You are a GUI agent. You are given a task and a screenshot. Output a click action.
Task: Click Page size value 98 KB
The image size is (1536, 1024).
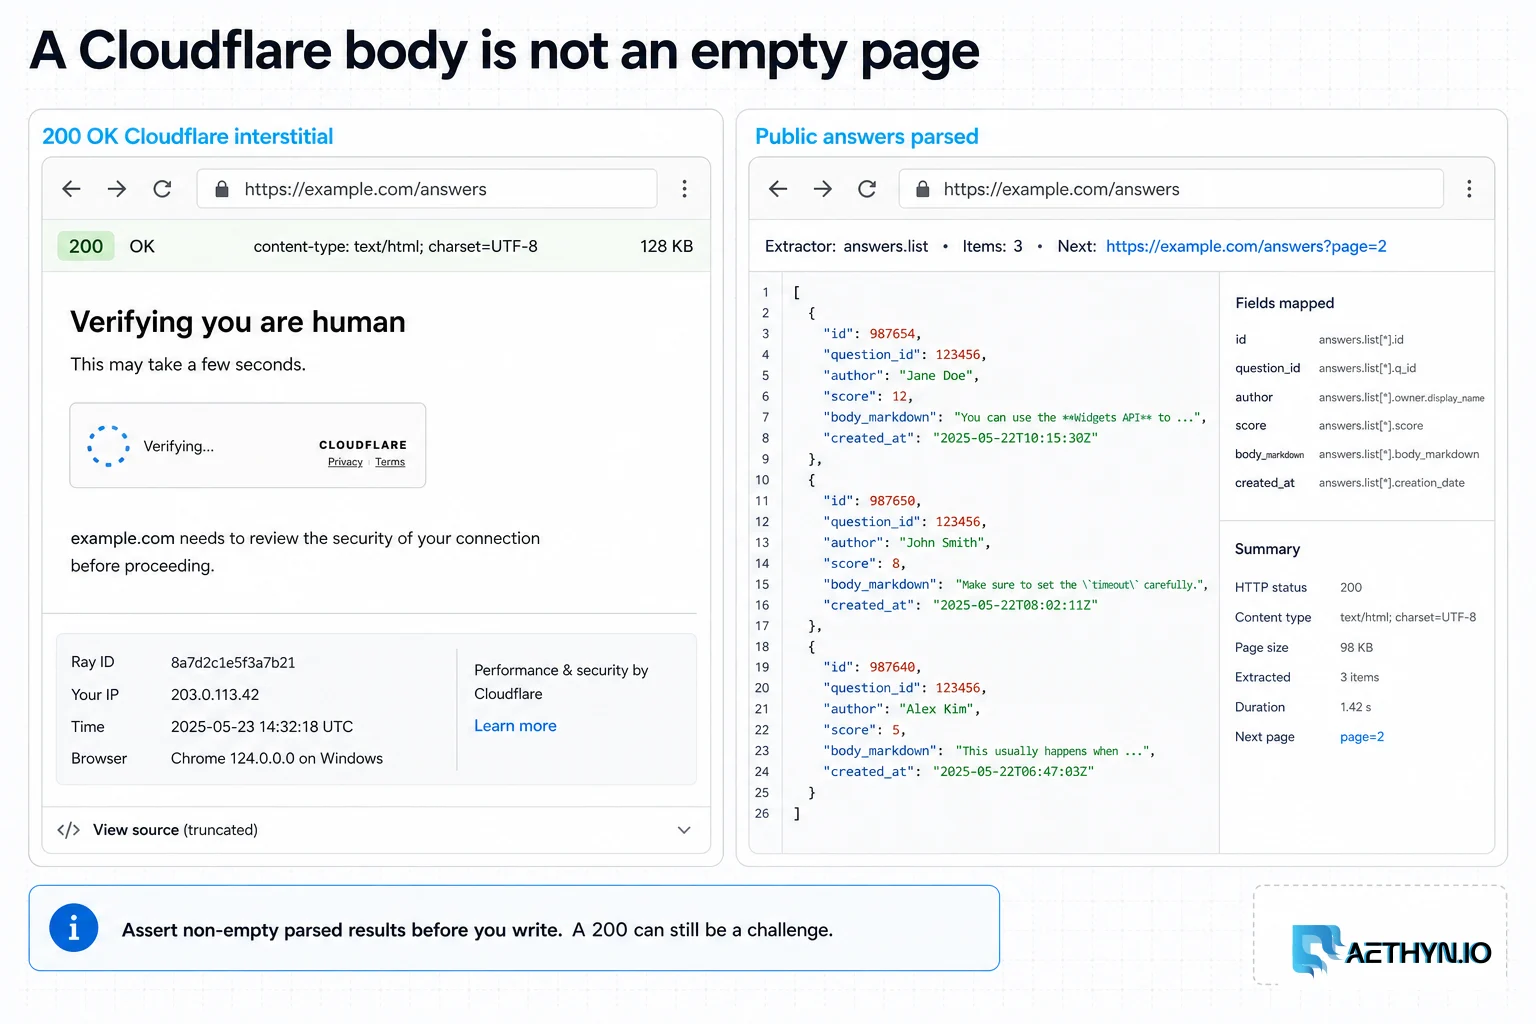pyautogui.click(x=1356, y=648)
